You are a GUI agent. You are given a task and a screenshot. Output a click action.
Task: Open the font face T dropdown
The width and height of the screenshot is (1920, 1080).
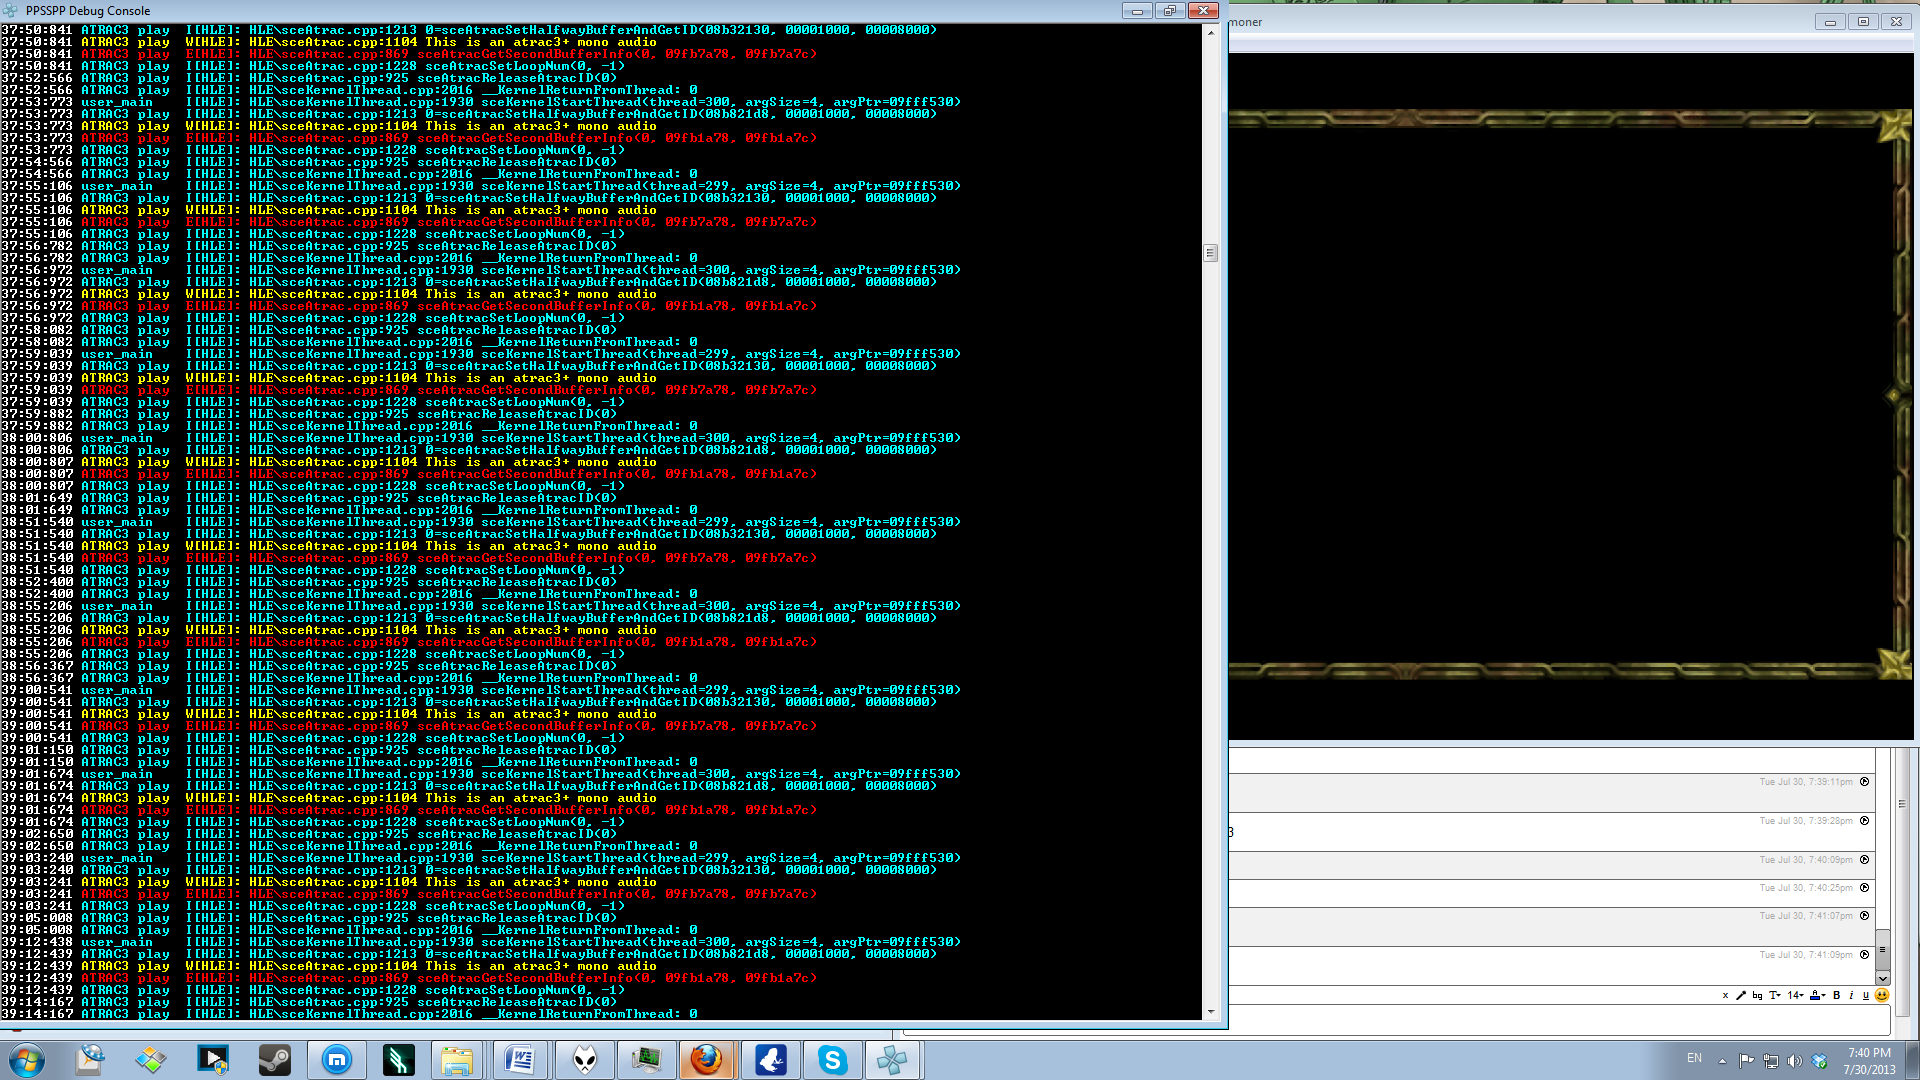[x=1775, y=995]
